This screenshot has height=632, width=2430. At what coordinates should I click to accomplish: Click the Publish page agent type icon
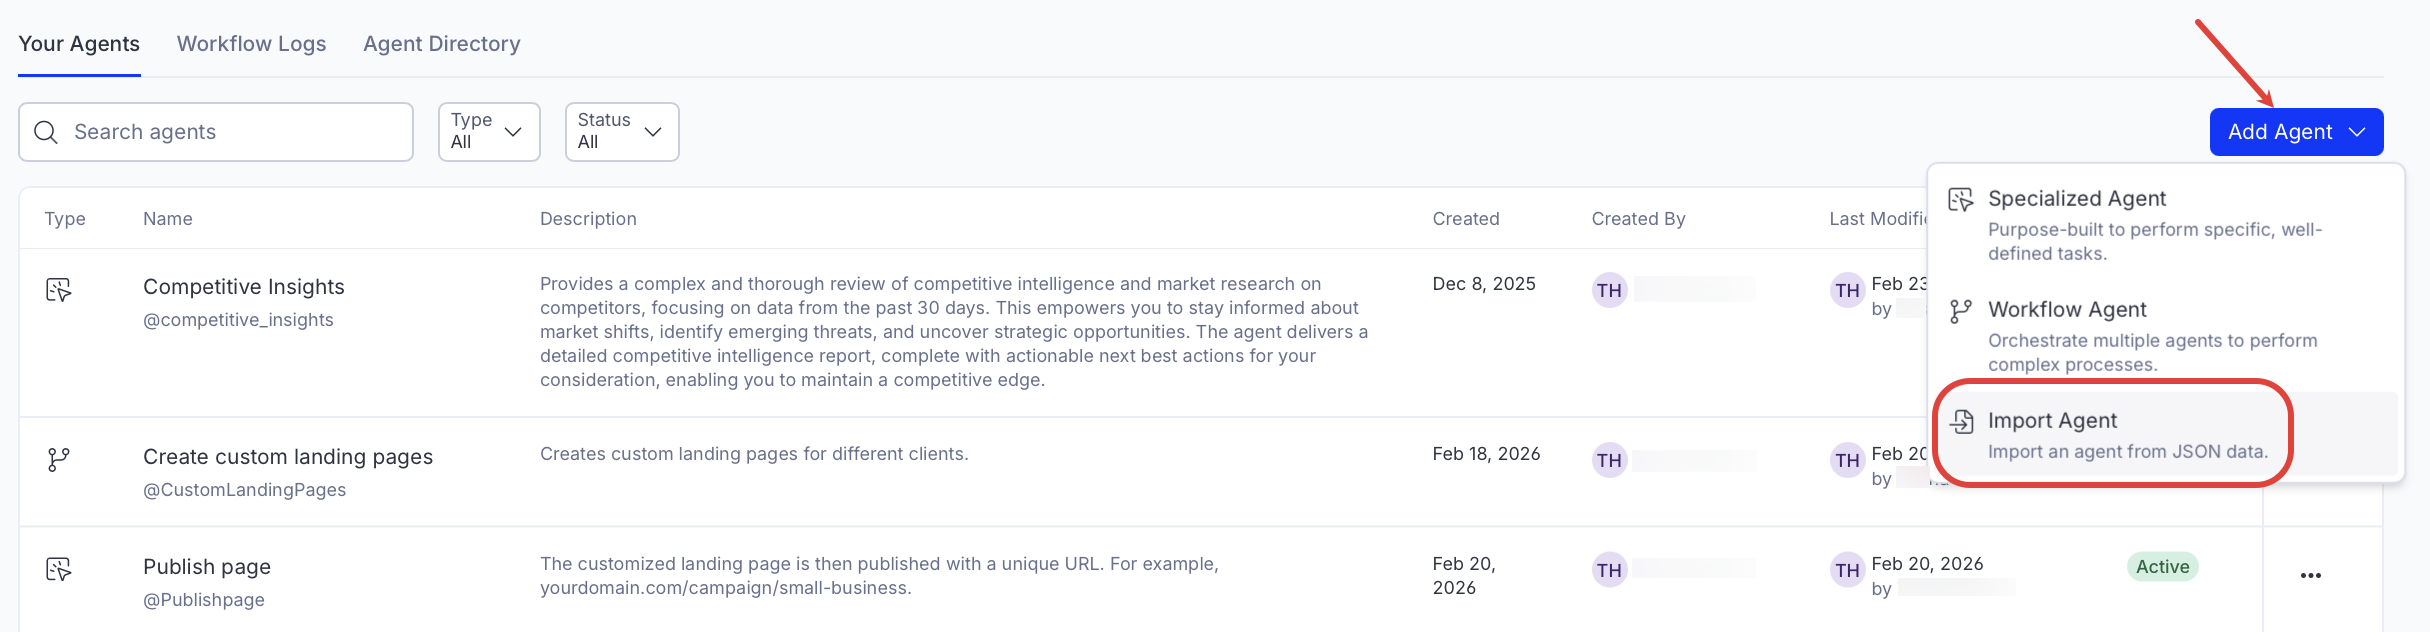point(59,570)
